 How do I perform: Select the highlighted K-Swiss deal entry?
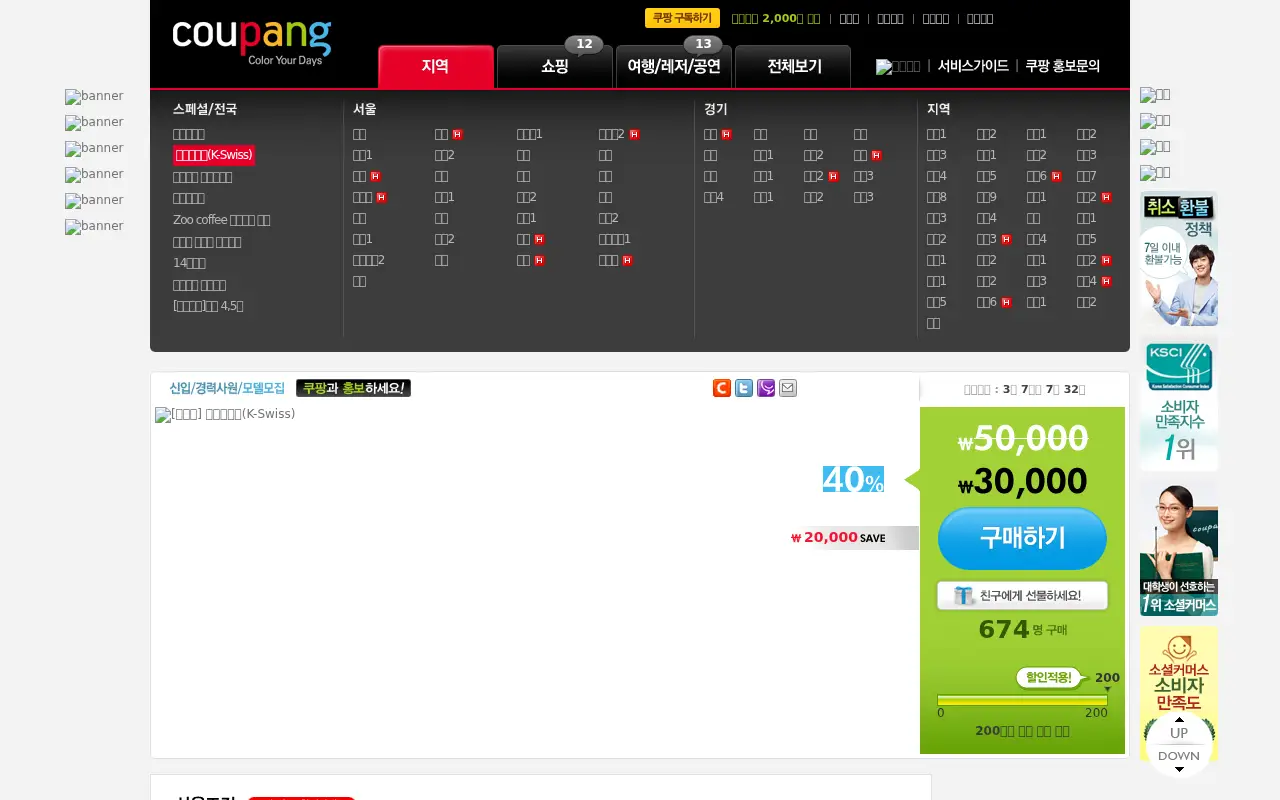[x=214, y=155]
